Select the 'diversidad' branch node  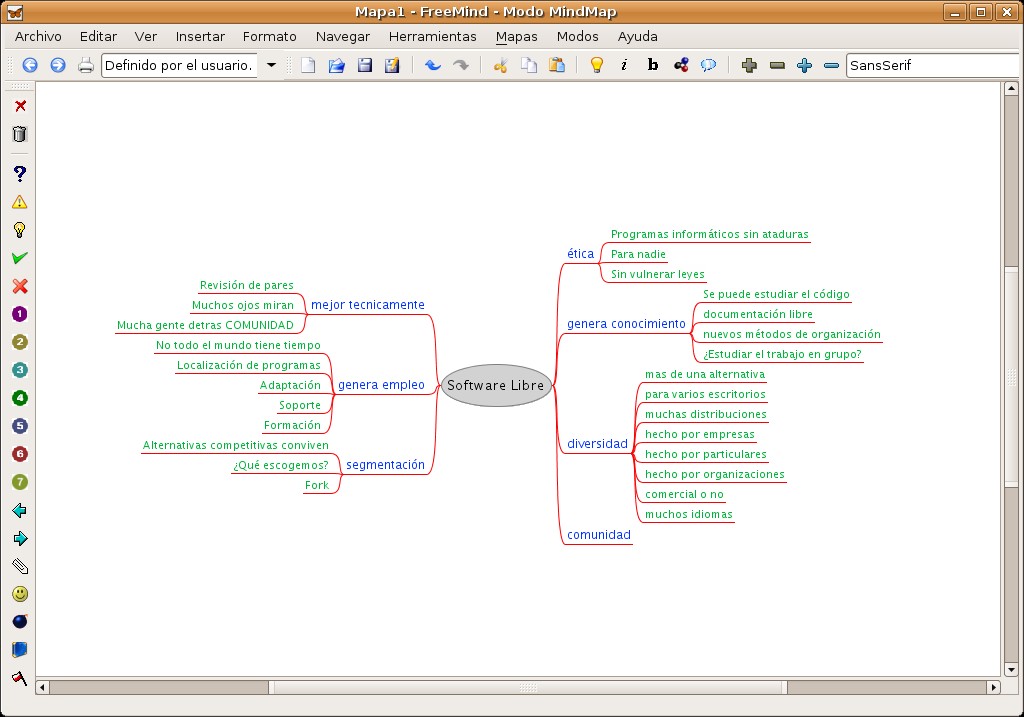click(597, 444)
